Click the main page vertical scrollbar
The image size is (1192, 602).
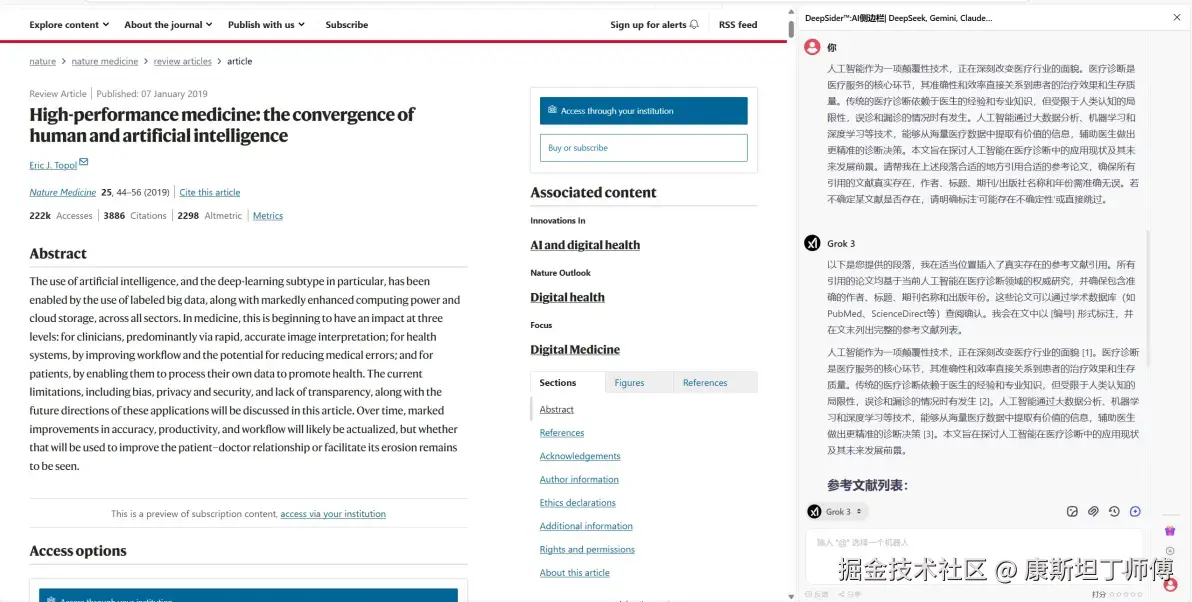tap(791, 28)
